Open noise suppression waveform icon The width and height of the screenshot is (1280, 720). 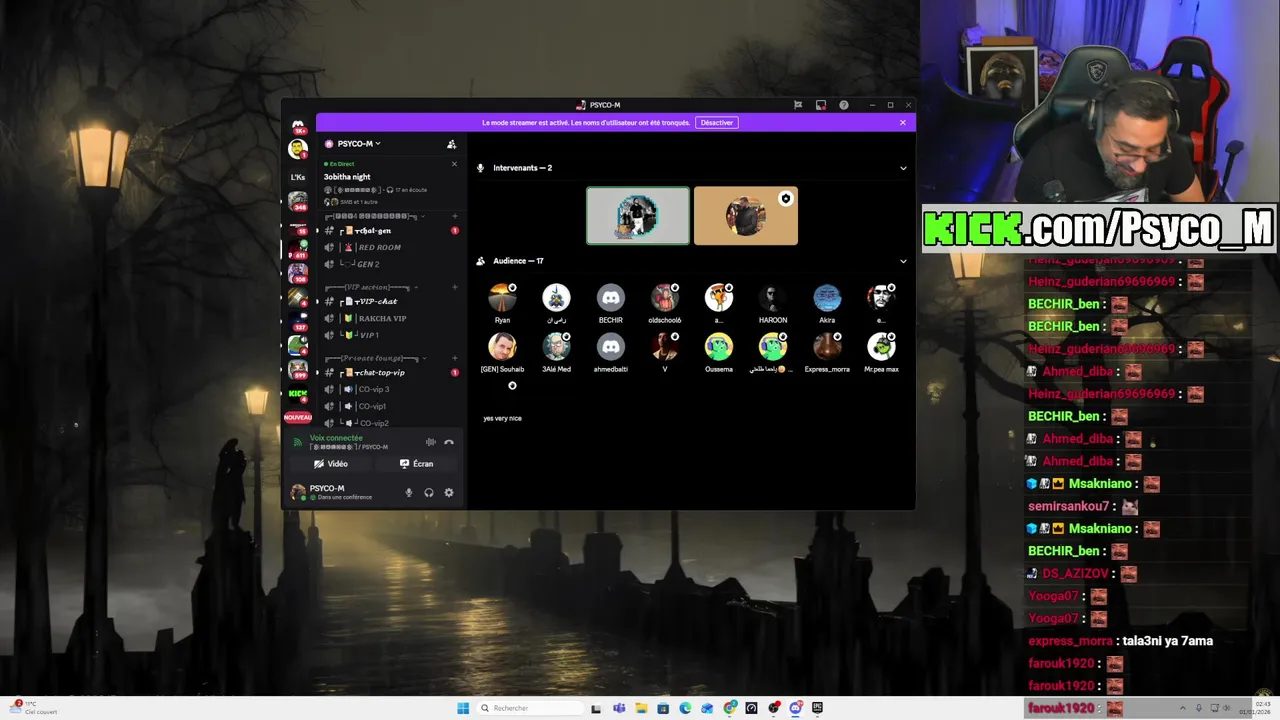click(x=431, y=442)
